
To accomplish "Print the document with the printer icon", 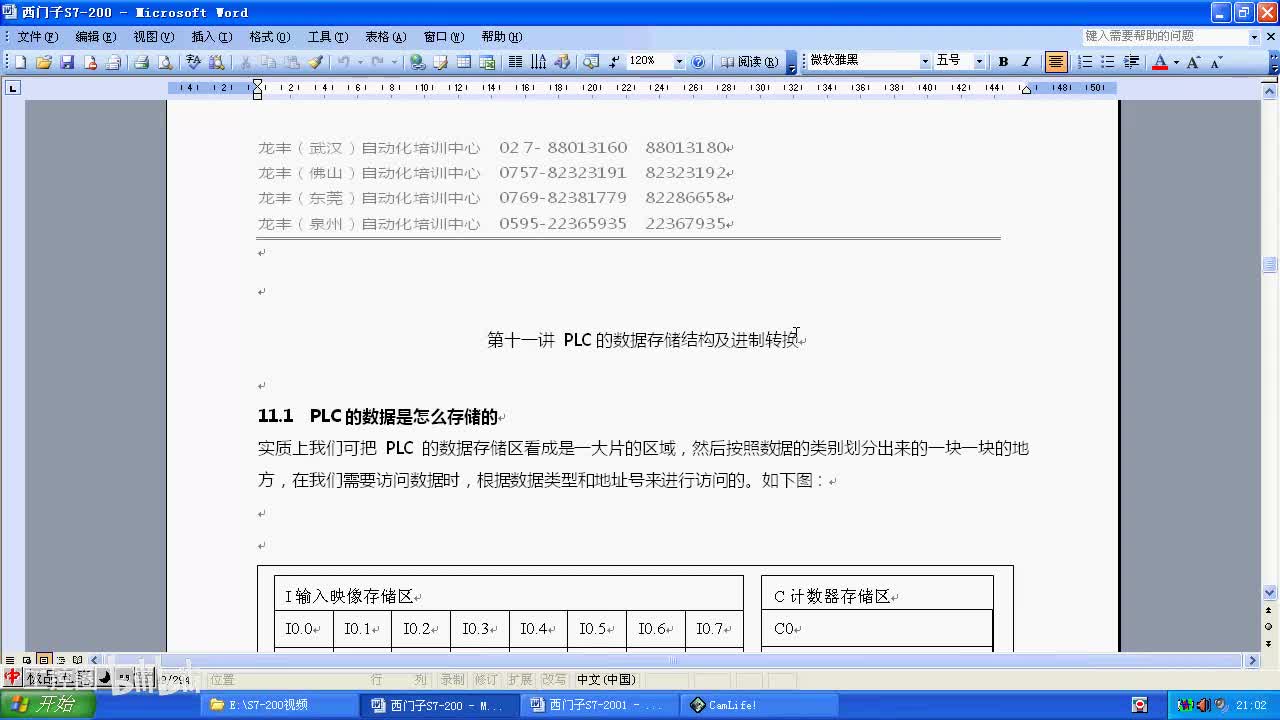I will pos(141,62).
